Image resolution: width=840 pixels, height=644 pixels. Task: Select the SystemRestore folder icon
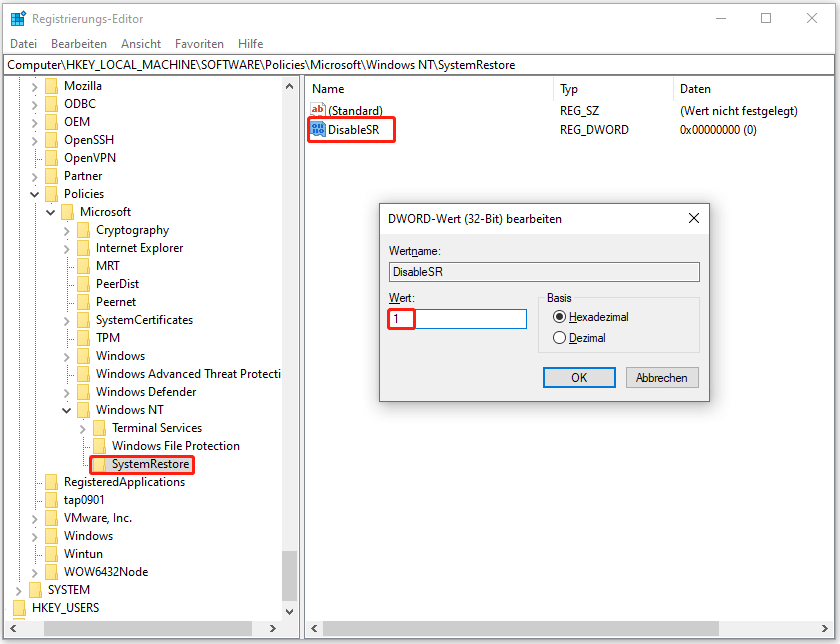pos(100,464)
